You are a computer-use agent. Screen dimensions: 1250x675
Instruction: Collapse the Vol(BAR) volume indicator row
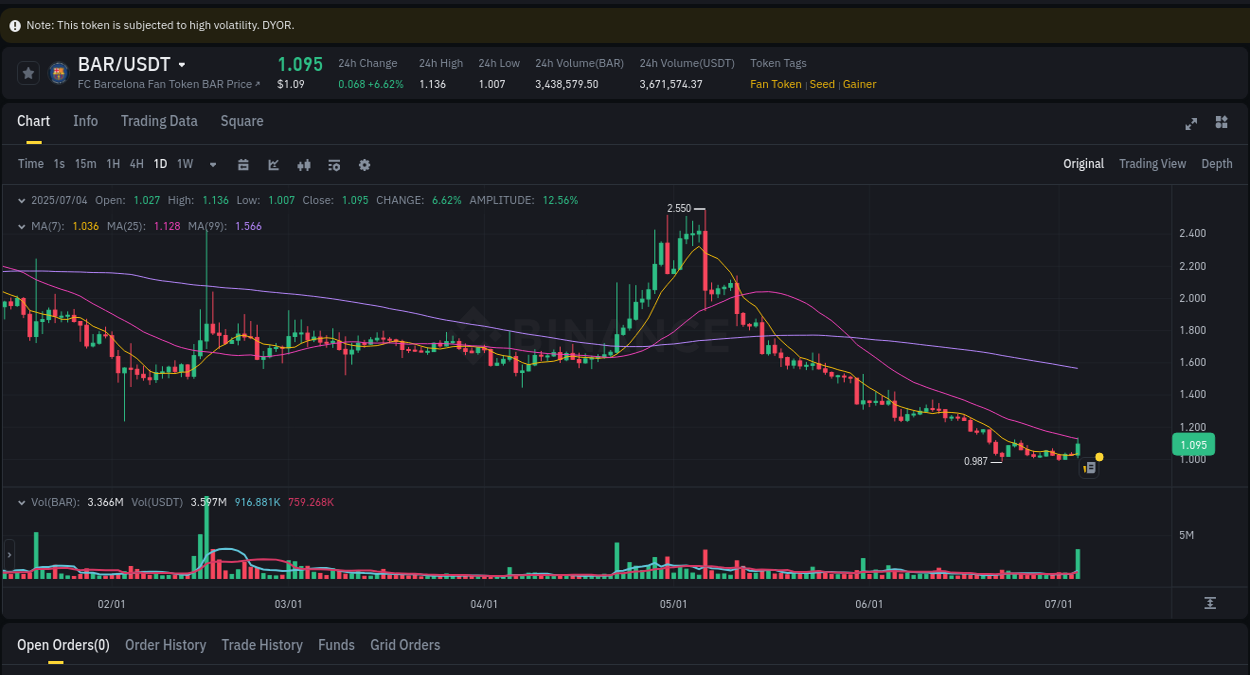coord(21,502)
